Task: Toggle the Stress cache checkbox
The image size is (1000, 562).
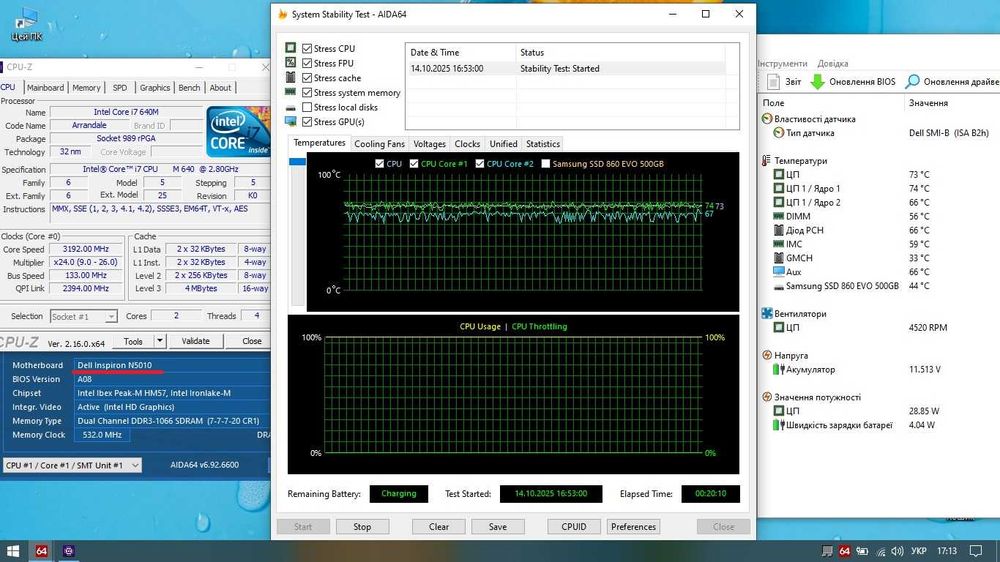Action: pos(307,78)
